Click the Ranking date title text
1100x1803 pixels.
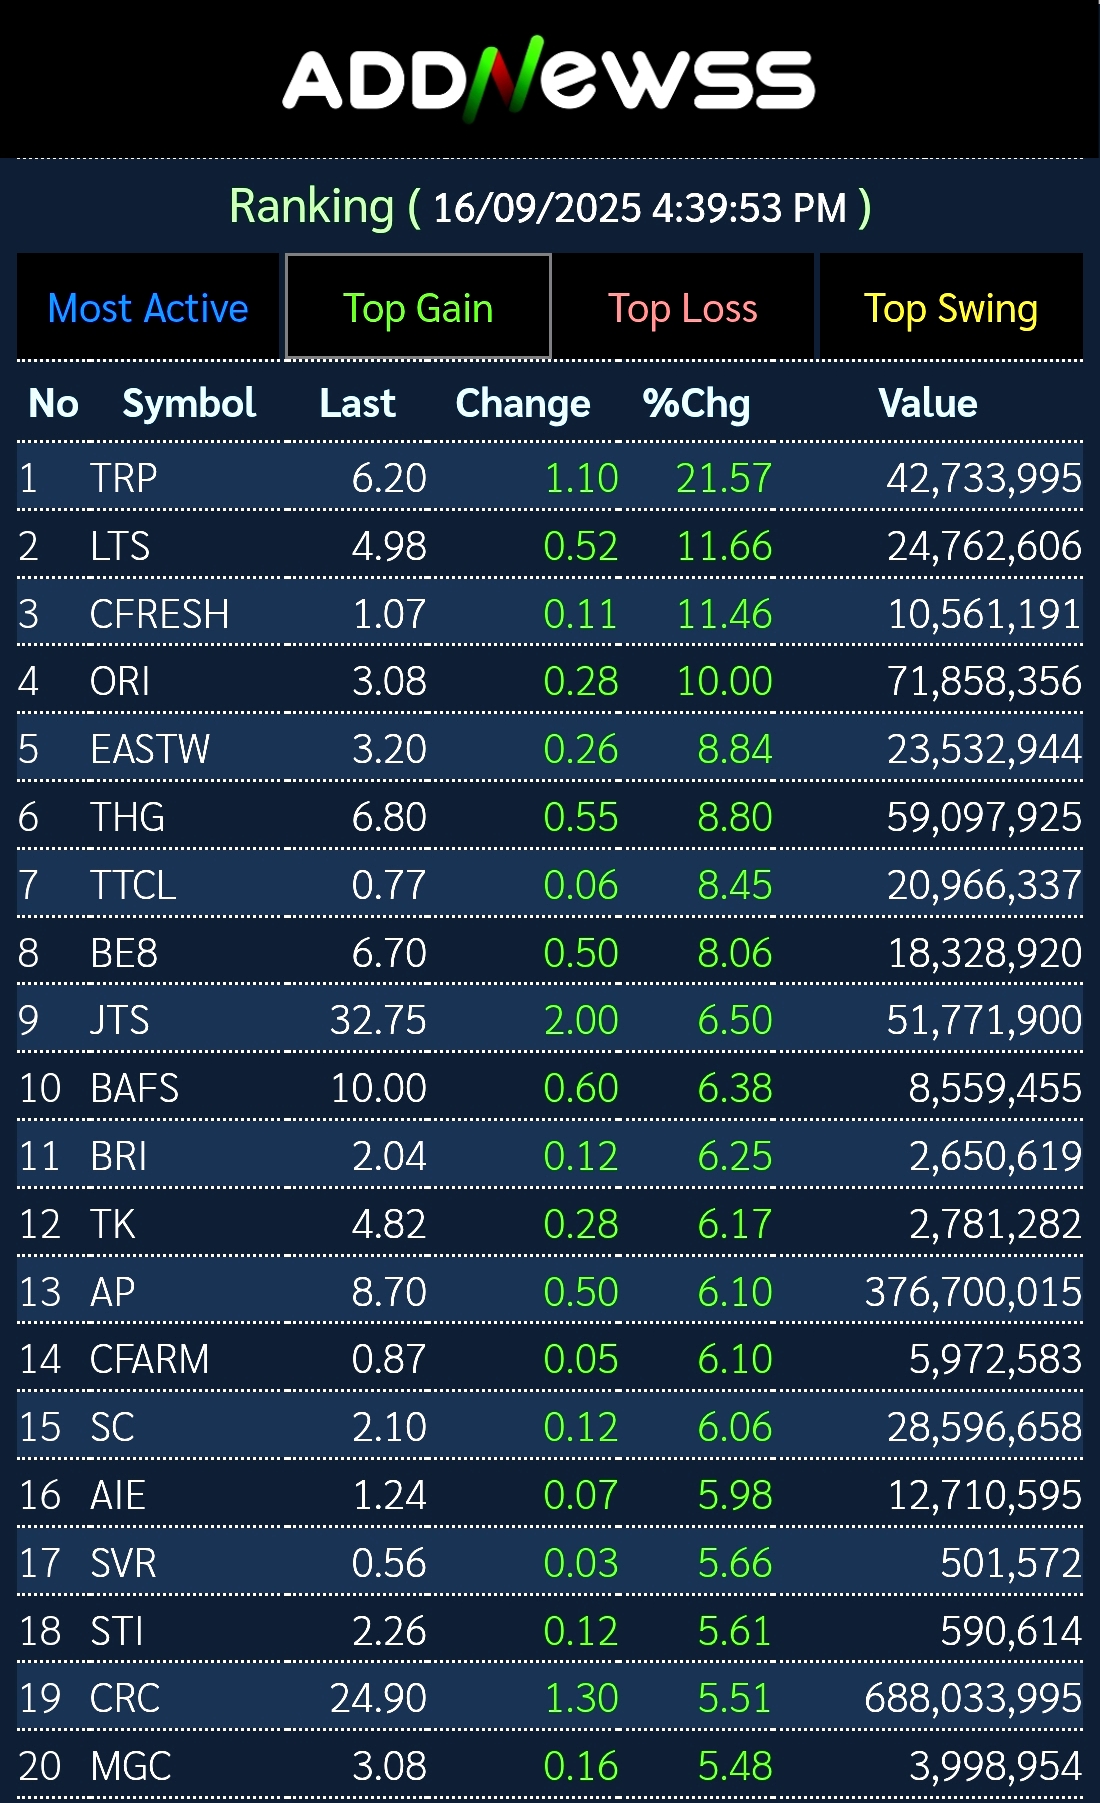pos(550,207)
